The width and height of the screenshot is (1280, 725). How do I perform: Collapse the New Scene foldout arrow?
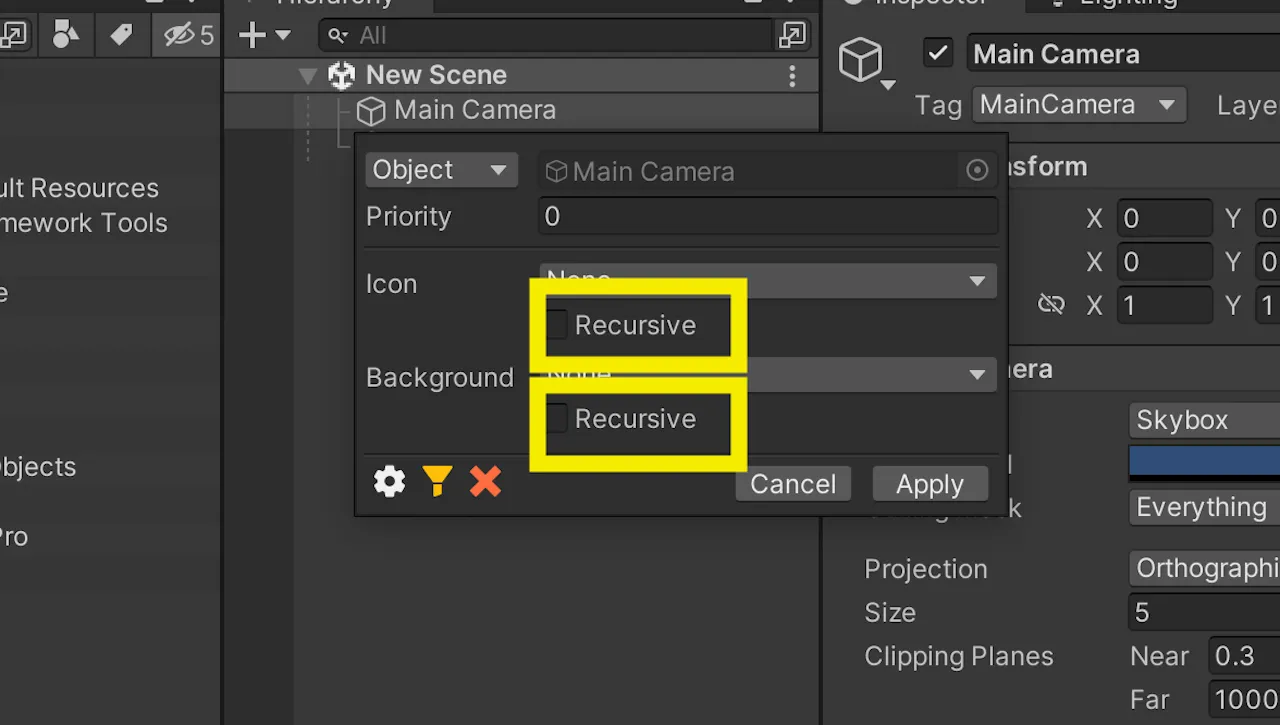pos(308,75)
